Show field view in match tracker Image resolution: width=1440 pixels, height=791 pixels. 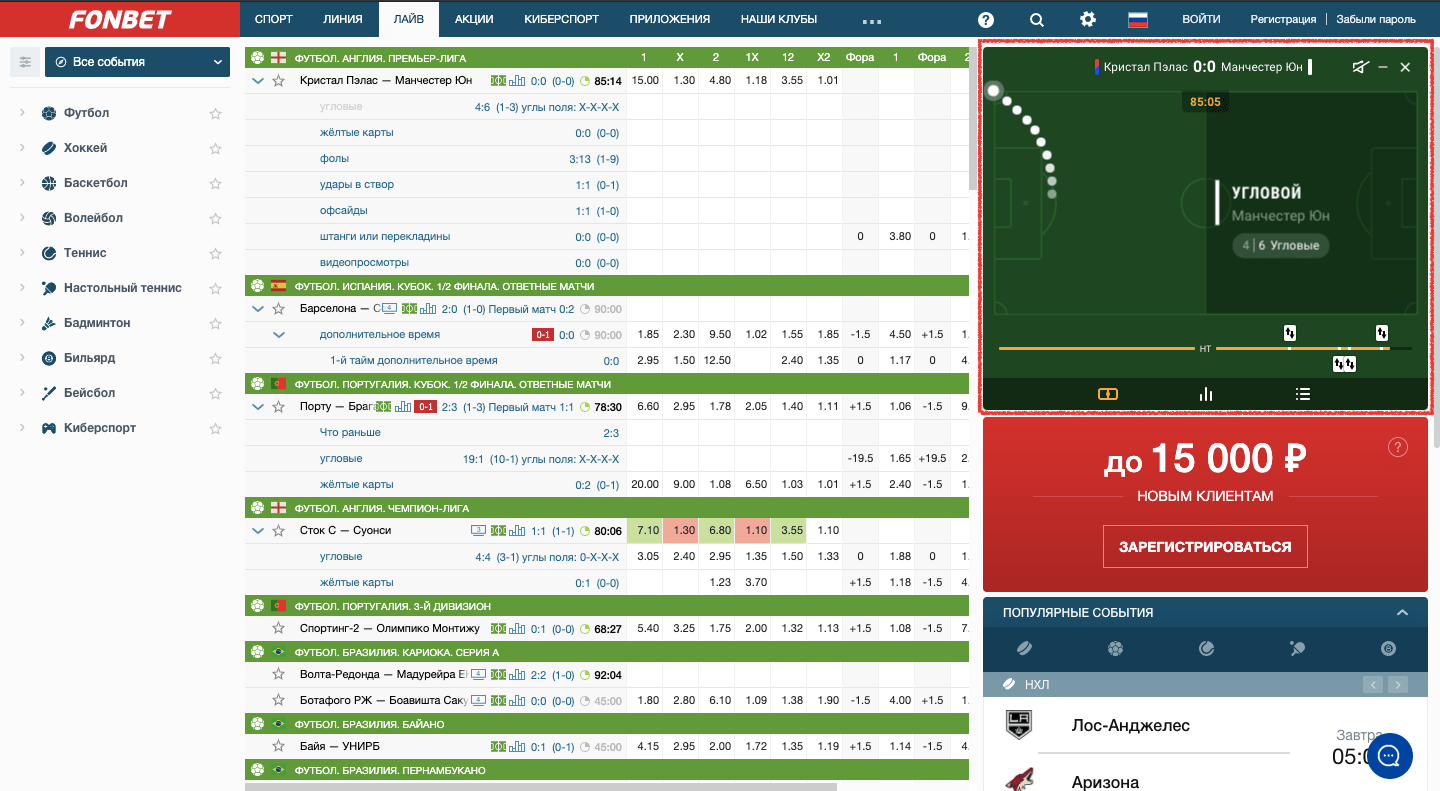coord(1107,394)
